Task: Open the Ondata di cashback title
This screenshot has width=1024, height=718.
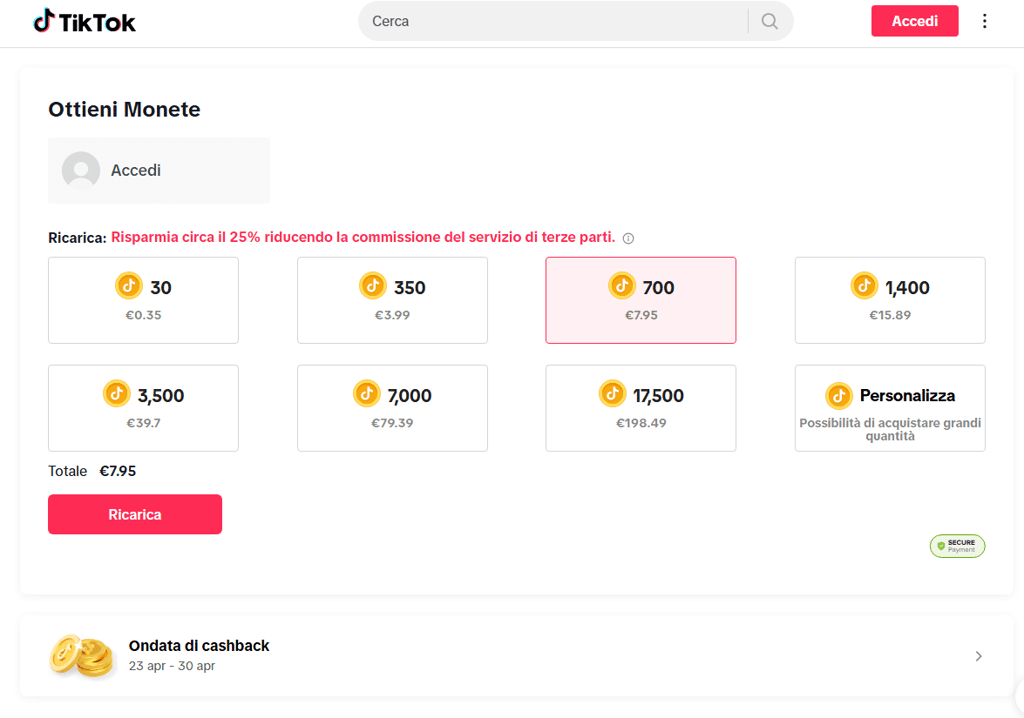Action: [199, 645]
